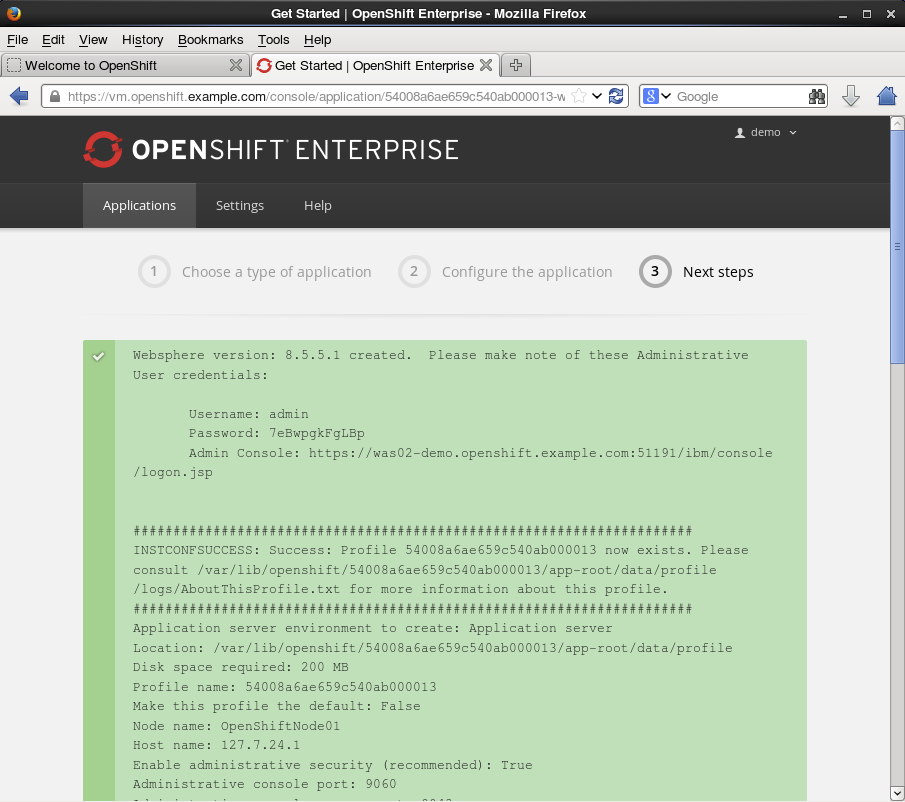The image size is (905, 802).
Task: Click the Profile name line
Action: [285, 687]
